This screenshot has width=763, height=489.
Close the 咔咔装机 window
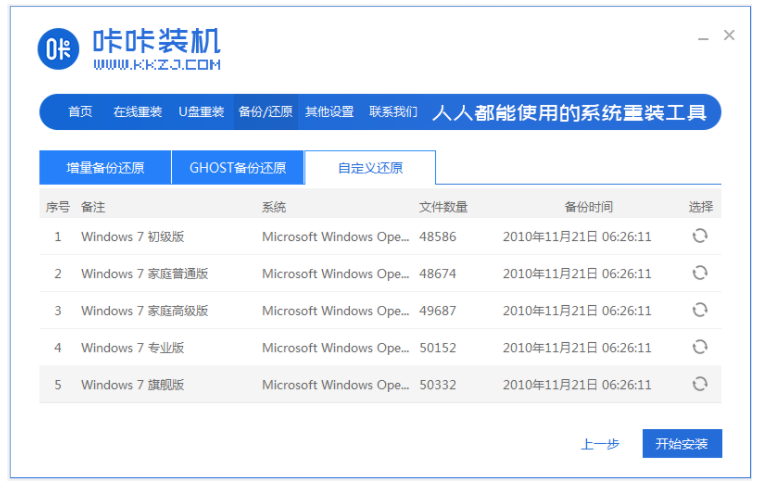(729, 35)
